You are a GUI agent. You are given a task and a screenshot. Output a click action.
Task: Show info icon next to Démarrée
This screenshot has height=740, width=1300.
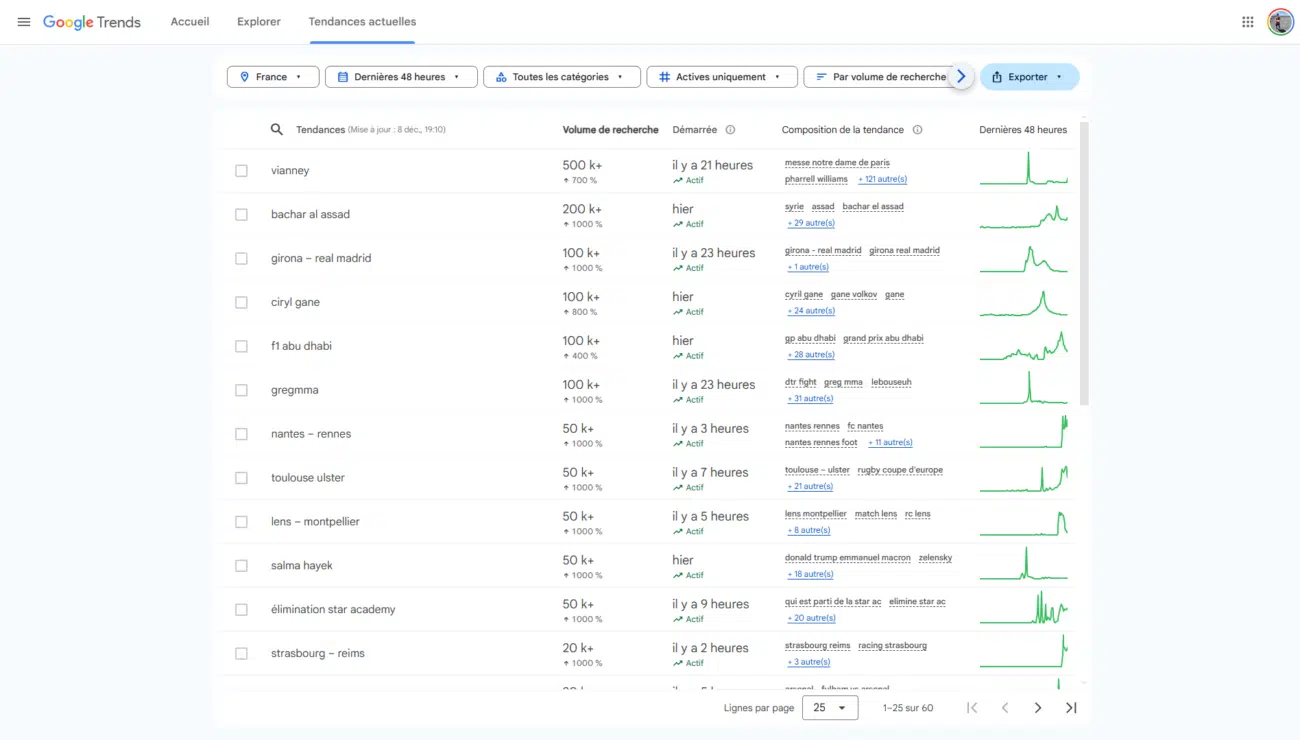coord(730,130)
